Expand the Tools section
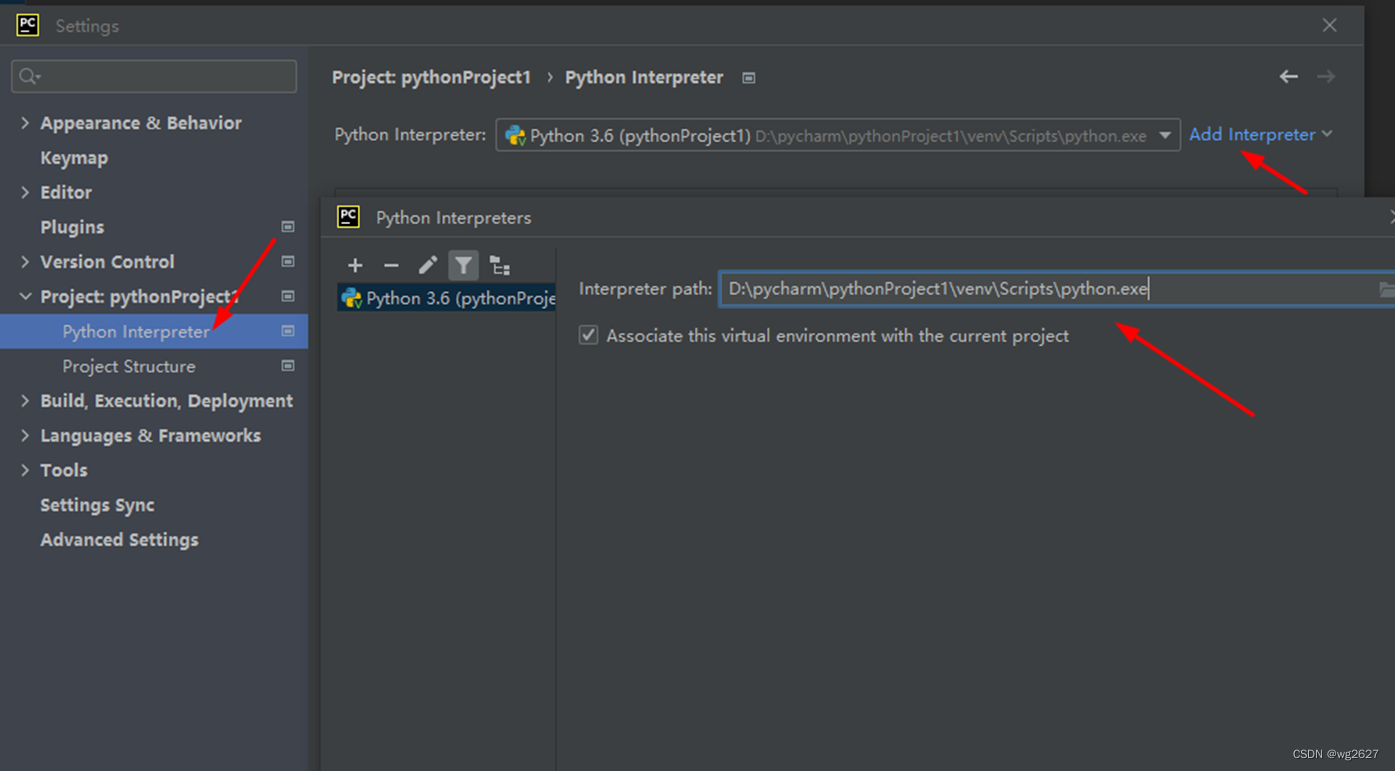 click(x=25, y=470)
